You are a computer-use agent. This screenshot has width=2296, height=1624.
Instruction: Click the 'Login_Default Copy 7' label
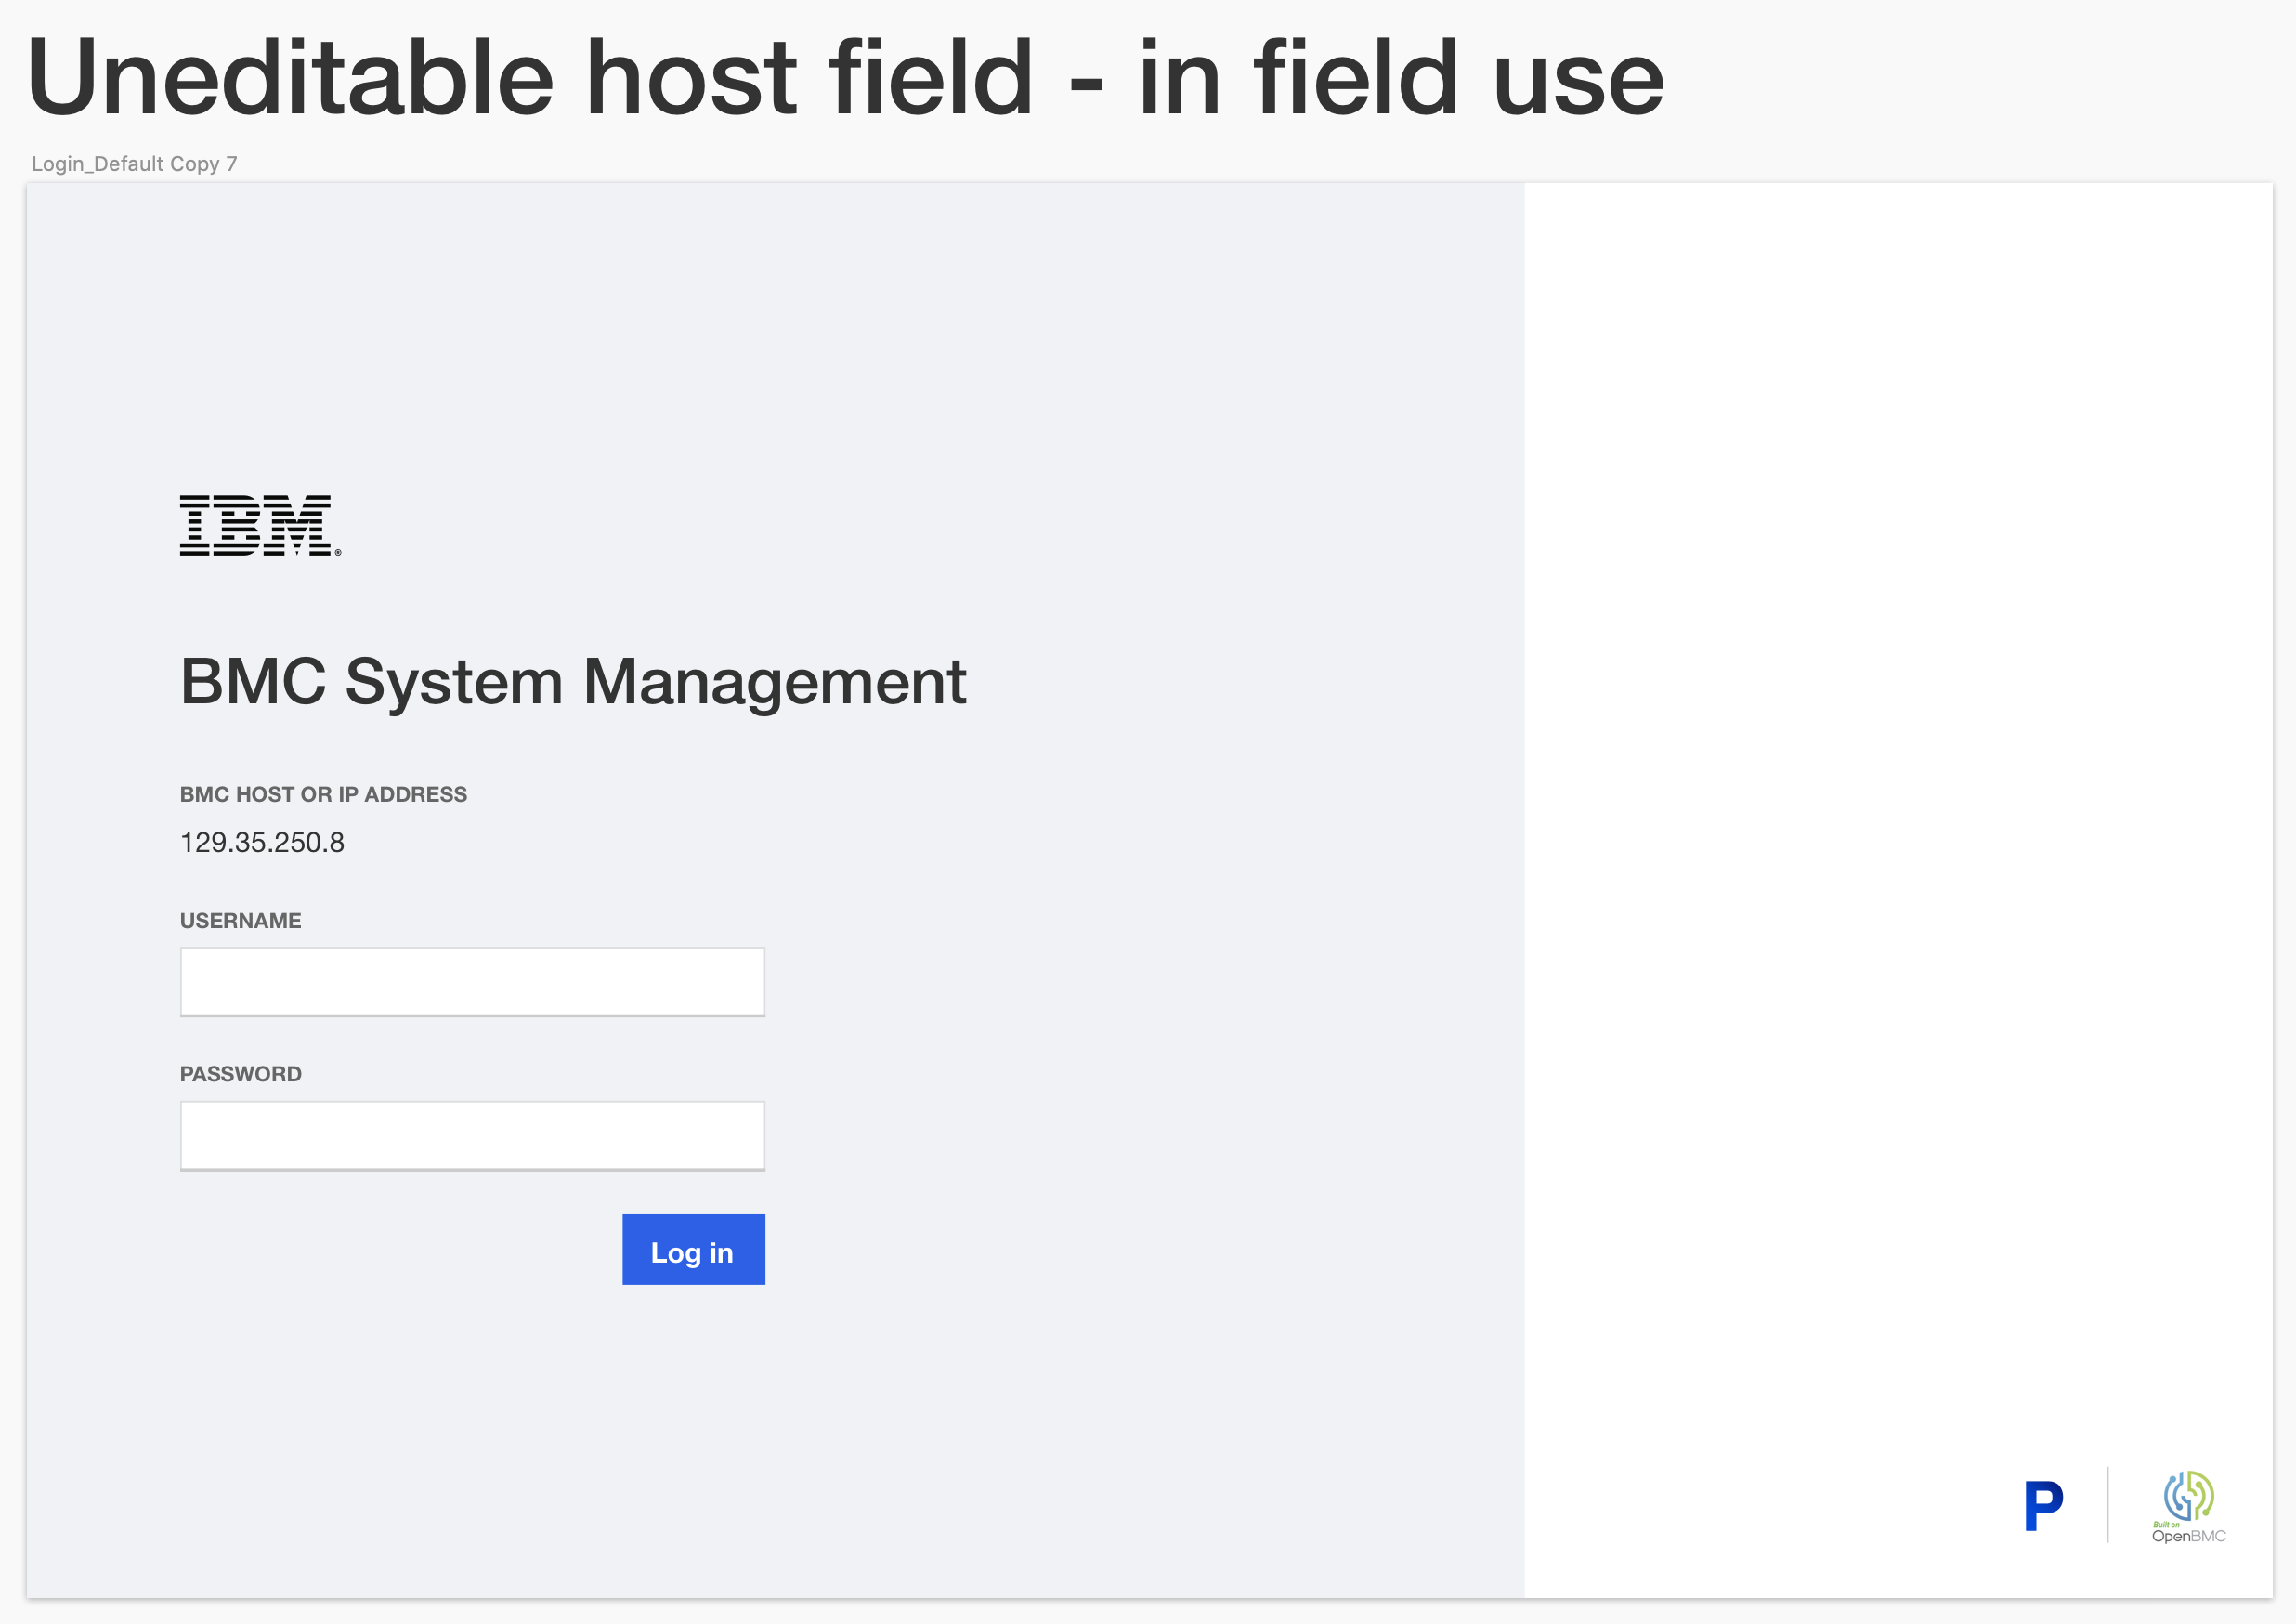click(134, 163)
